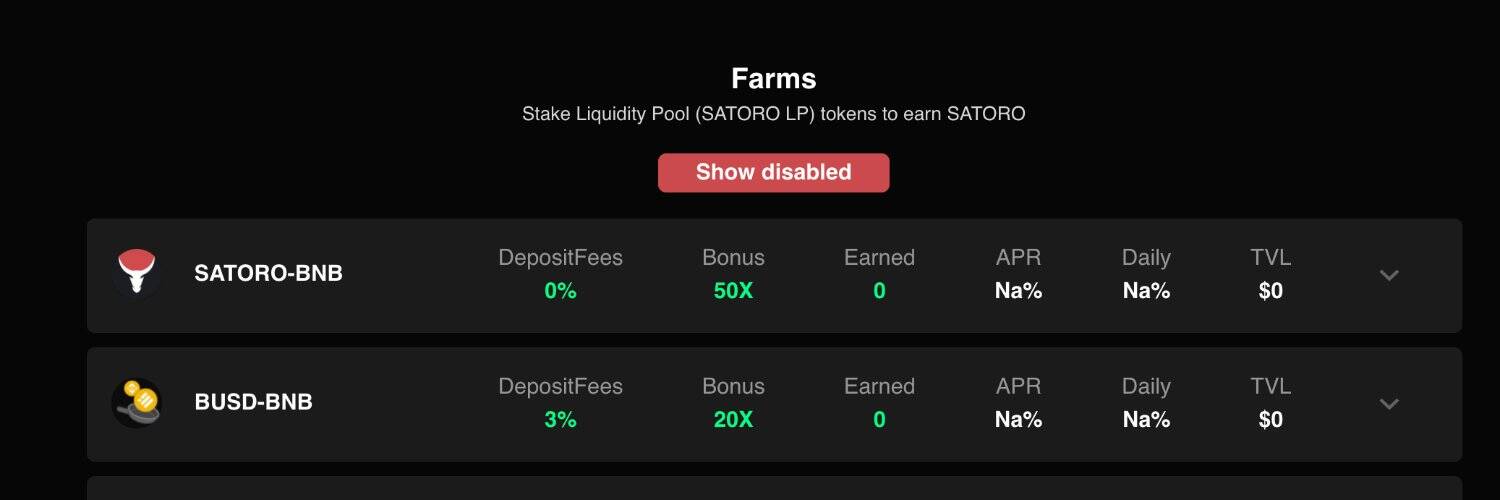Click the Earned amount in SATORO-BNB row

(879, 291)
